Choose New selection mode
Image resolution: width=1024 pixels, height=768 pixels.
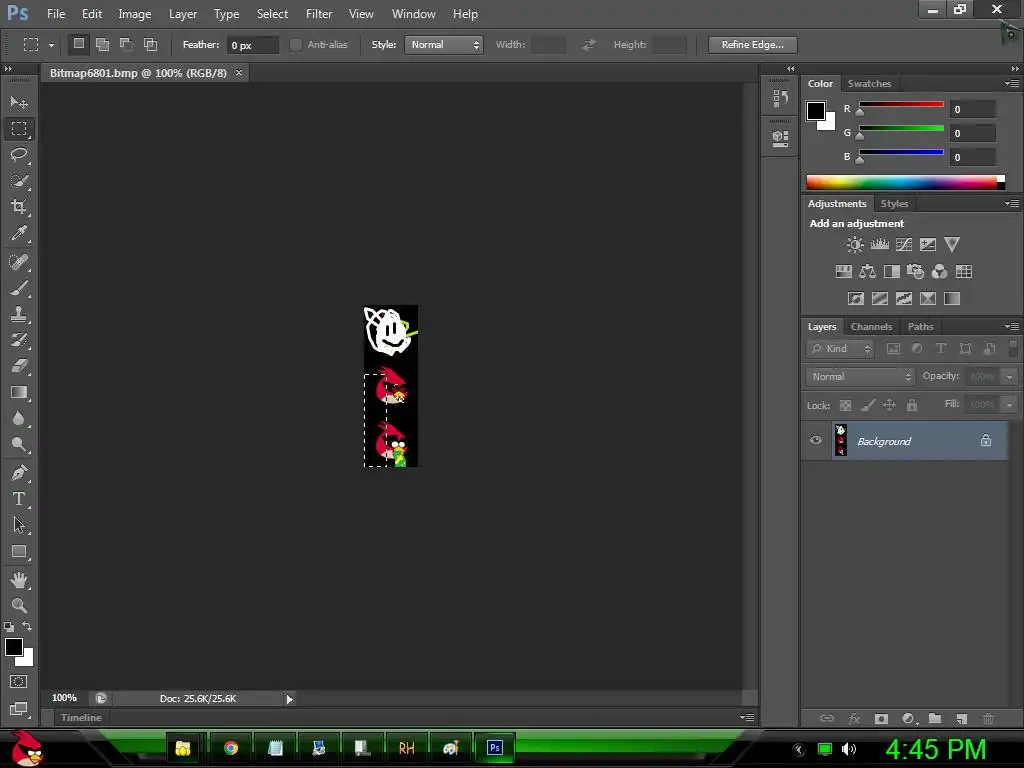(78, 44)
